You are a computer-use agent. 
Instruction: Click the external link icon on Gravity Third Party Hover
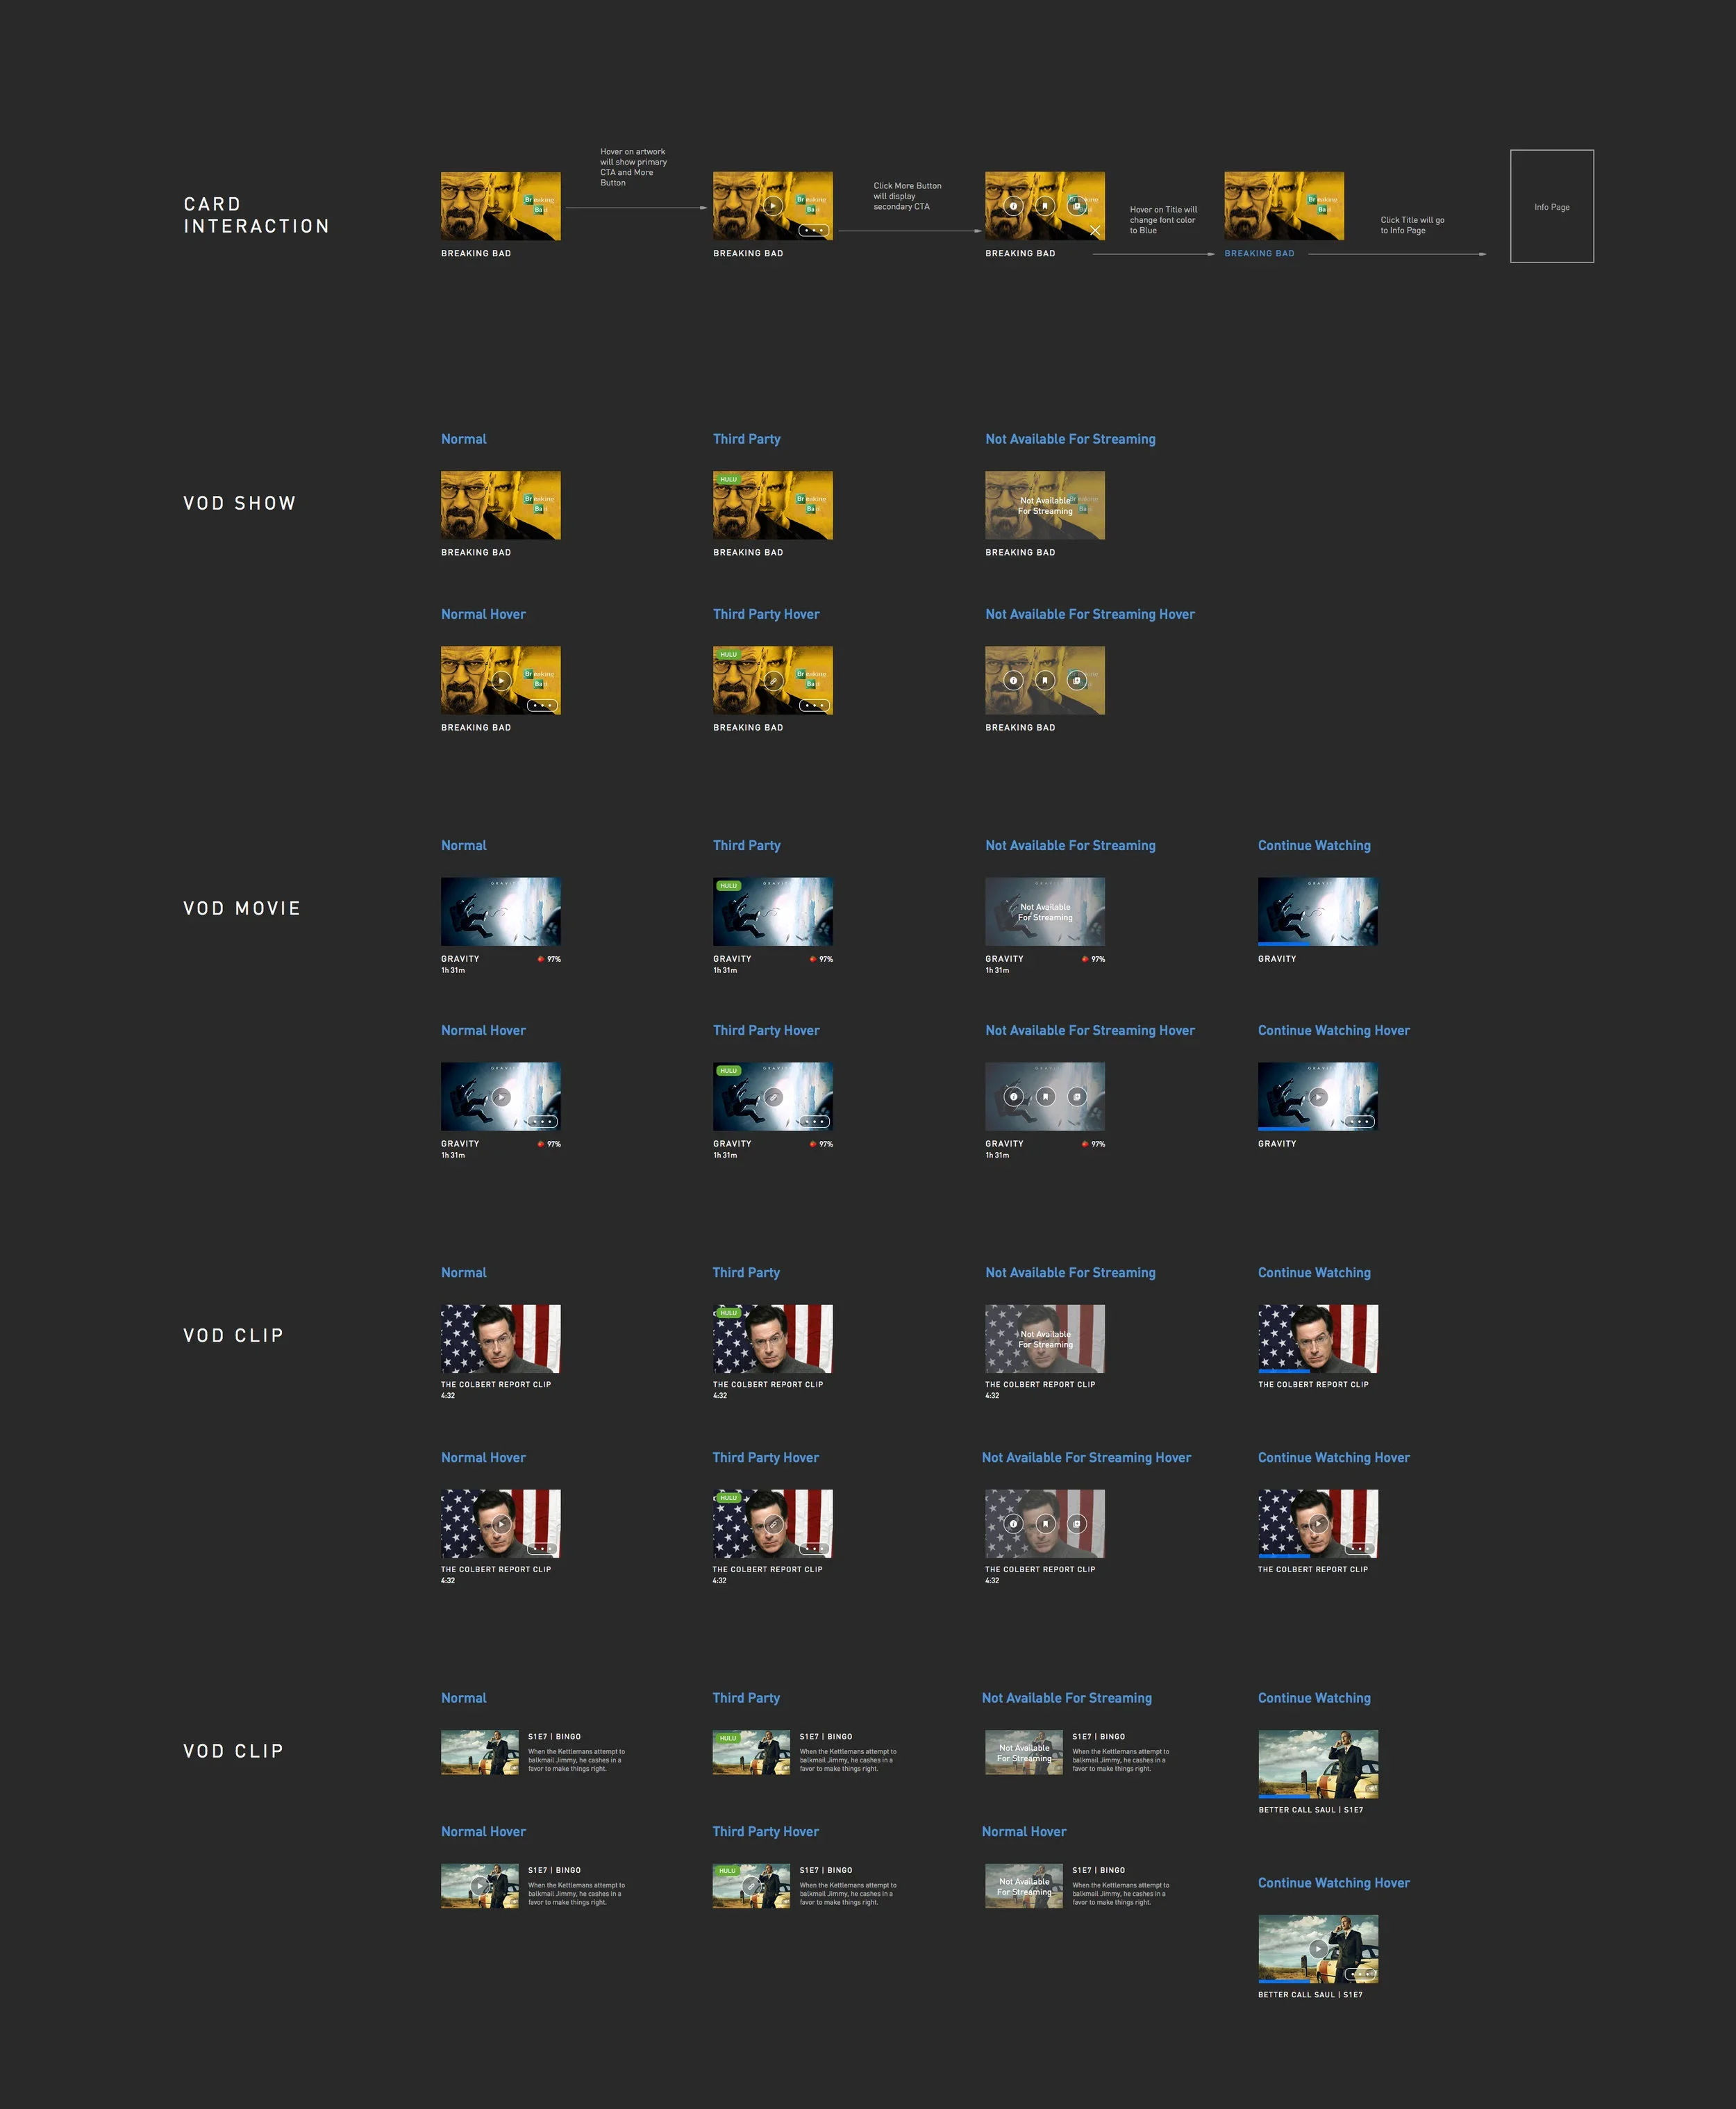click(x=773, y=1097)
